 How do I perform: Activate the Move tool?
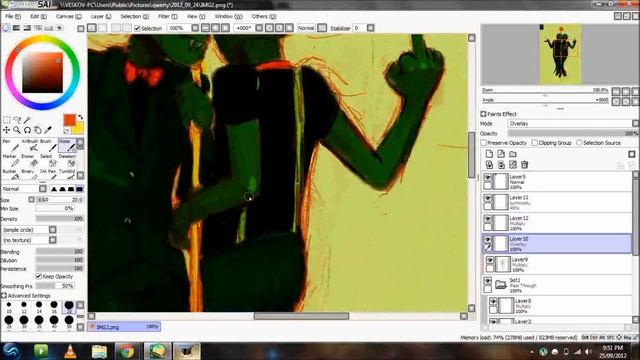(7, 130)
